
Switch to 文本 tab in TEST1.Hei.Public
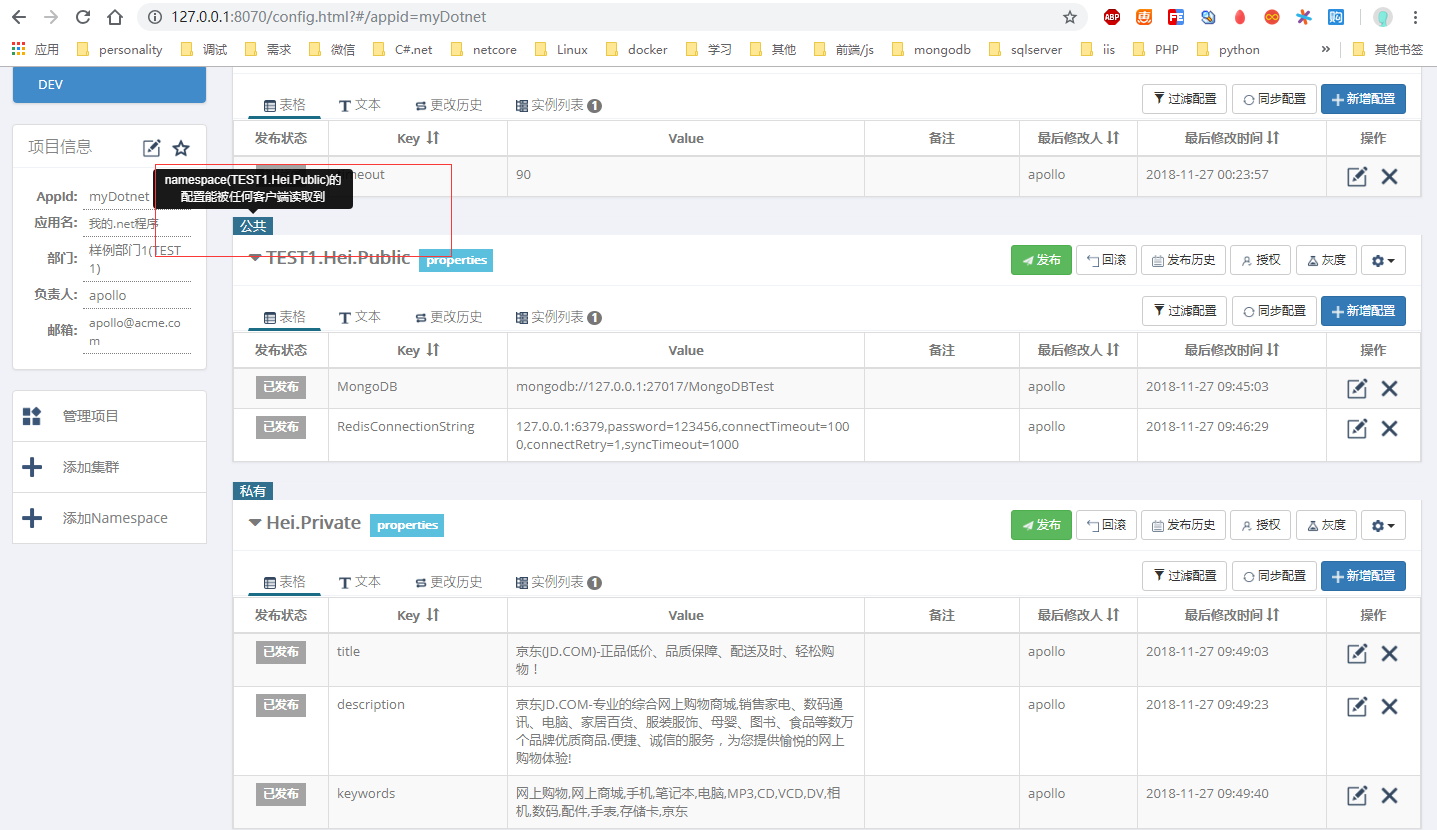coord(360,317)
